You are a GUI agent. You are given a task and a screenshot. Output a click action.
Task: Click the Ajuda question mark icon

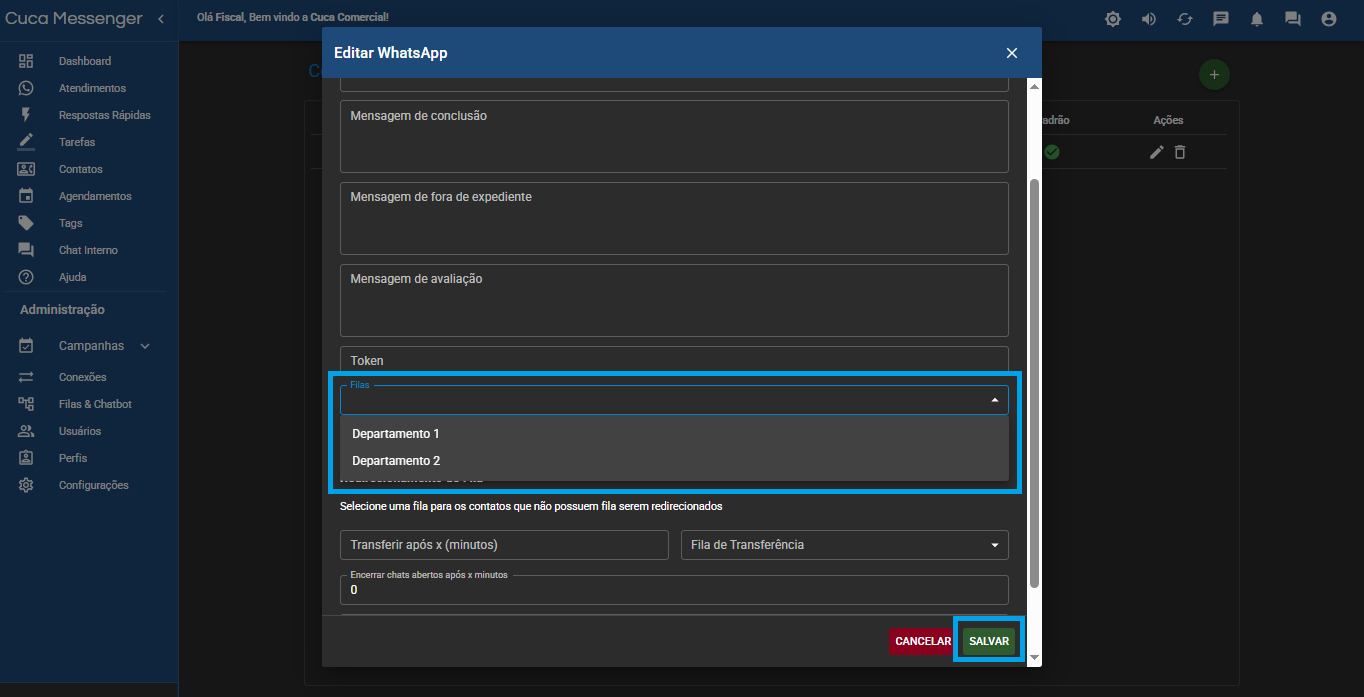click(26, 277)
